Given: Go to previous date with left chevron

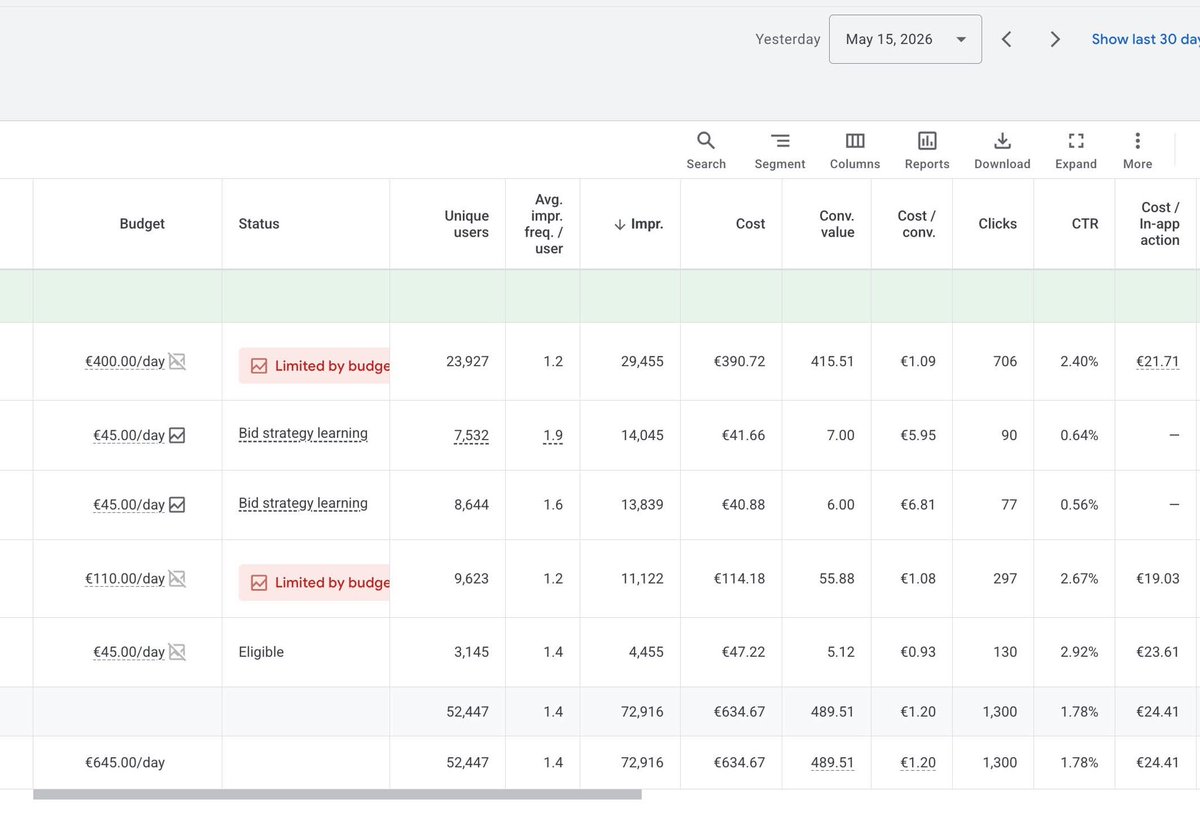Looking at the screenshot, I should tap(1007, 39).
